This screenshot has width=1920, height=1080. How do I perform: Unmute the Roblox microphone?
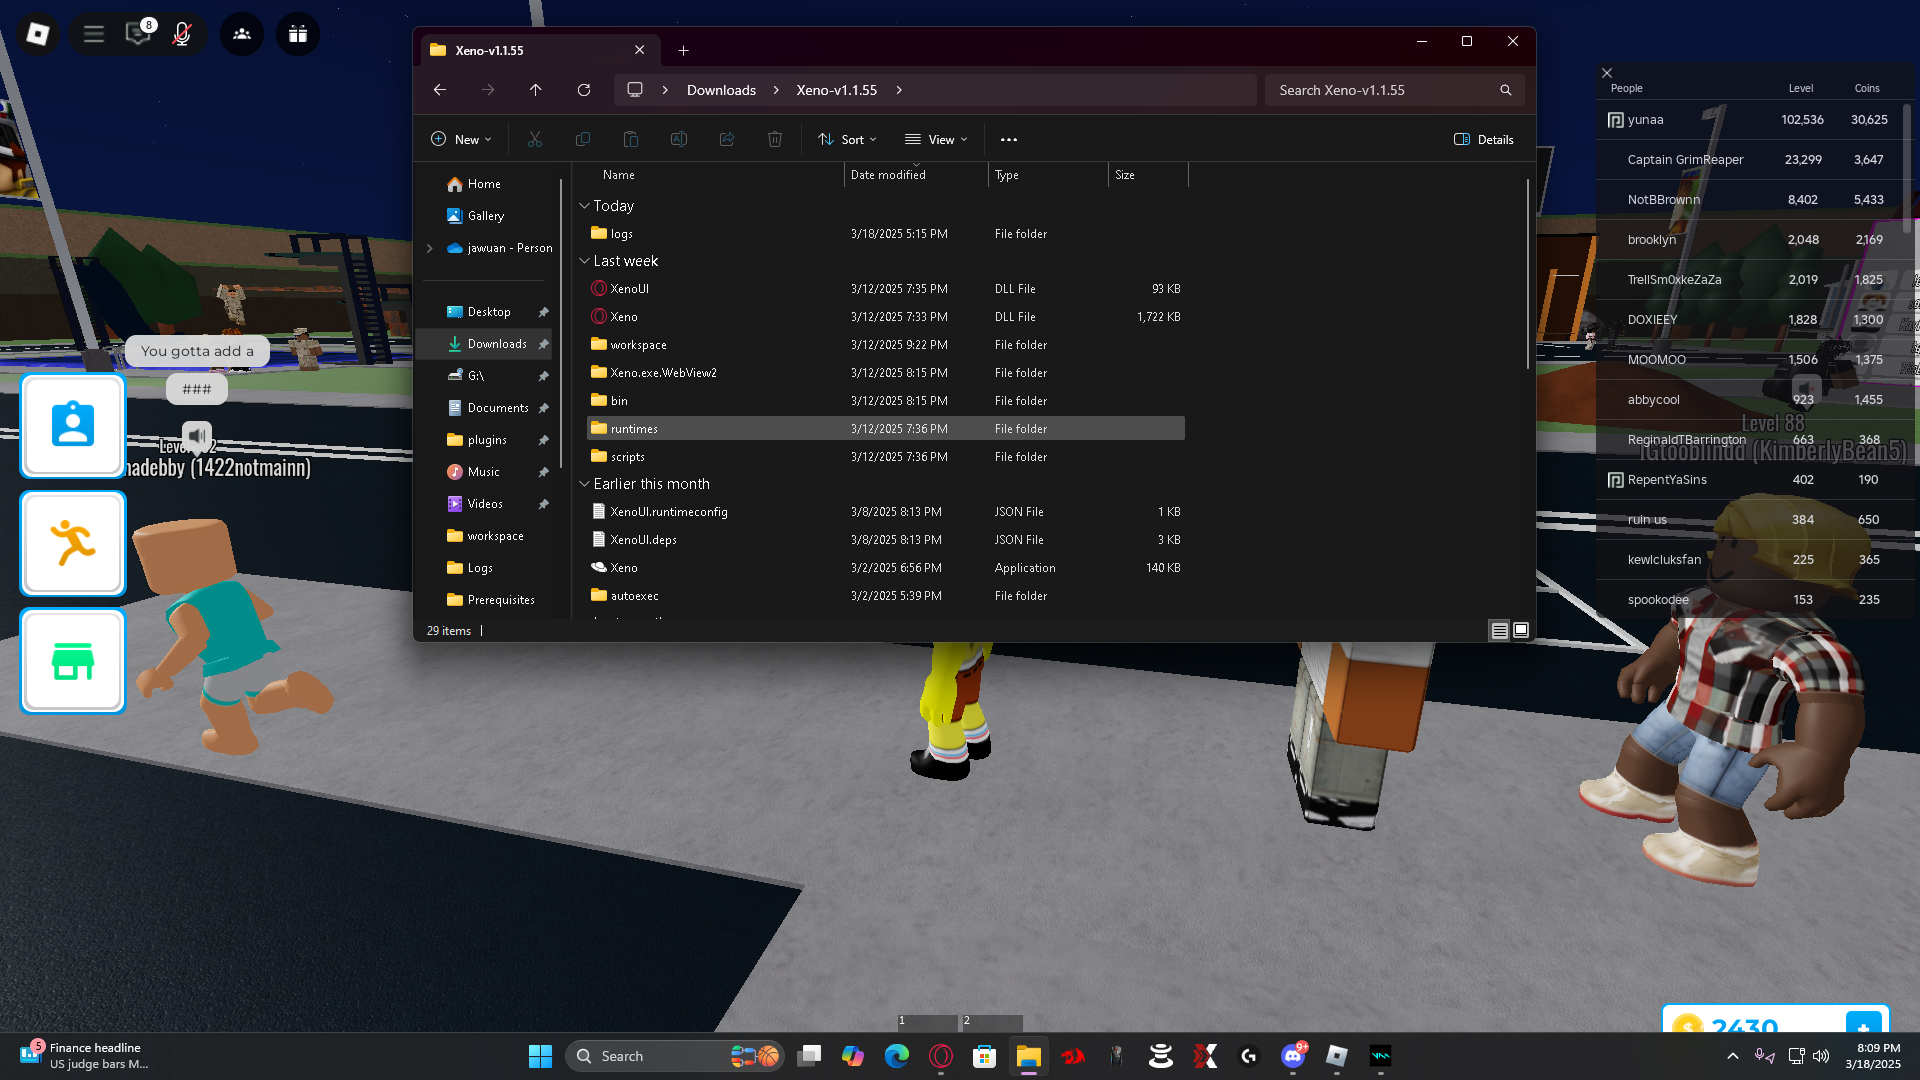coord(182,34)
